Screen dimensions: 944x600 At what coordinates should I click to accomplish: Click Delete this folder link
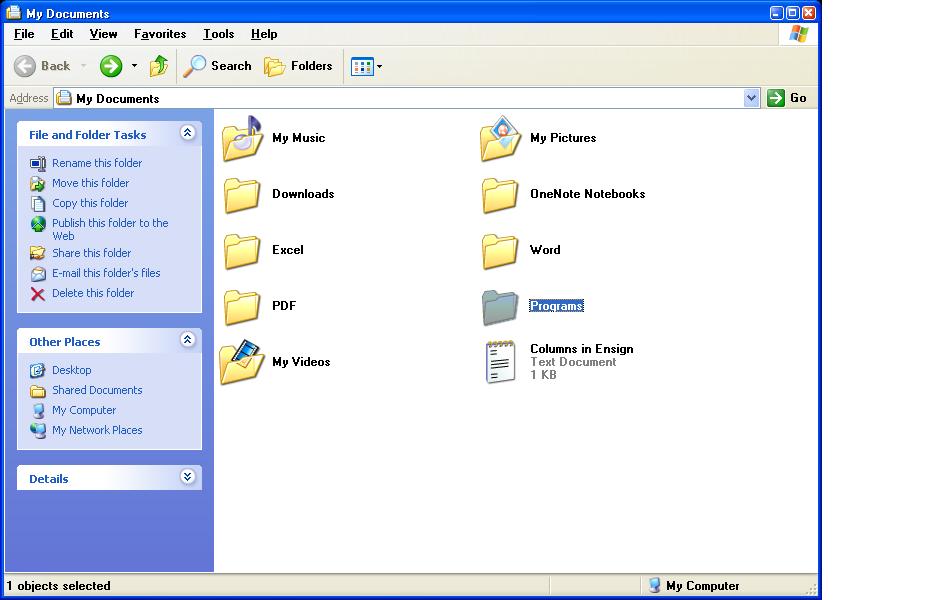click(93, 293)
